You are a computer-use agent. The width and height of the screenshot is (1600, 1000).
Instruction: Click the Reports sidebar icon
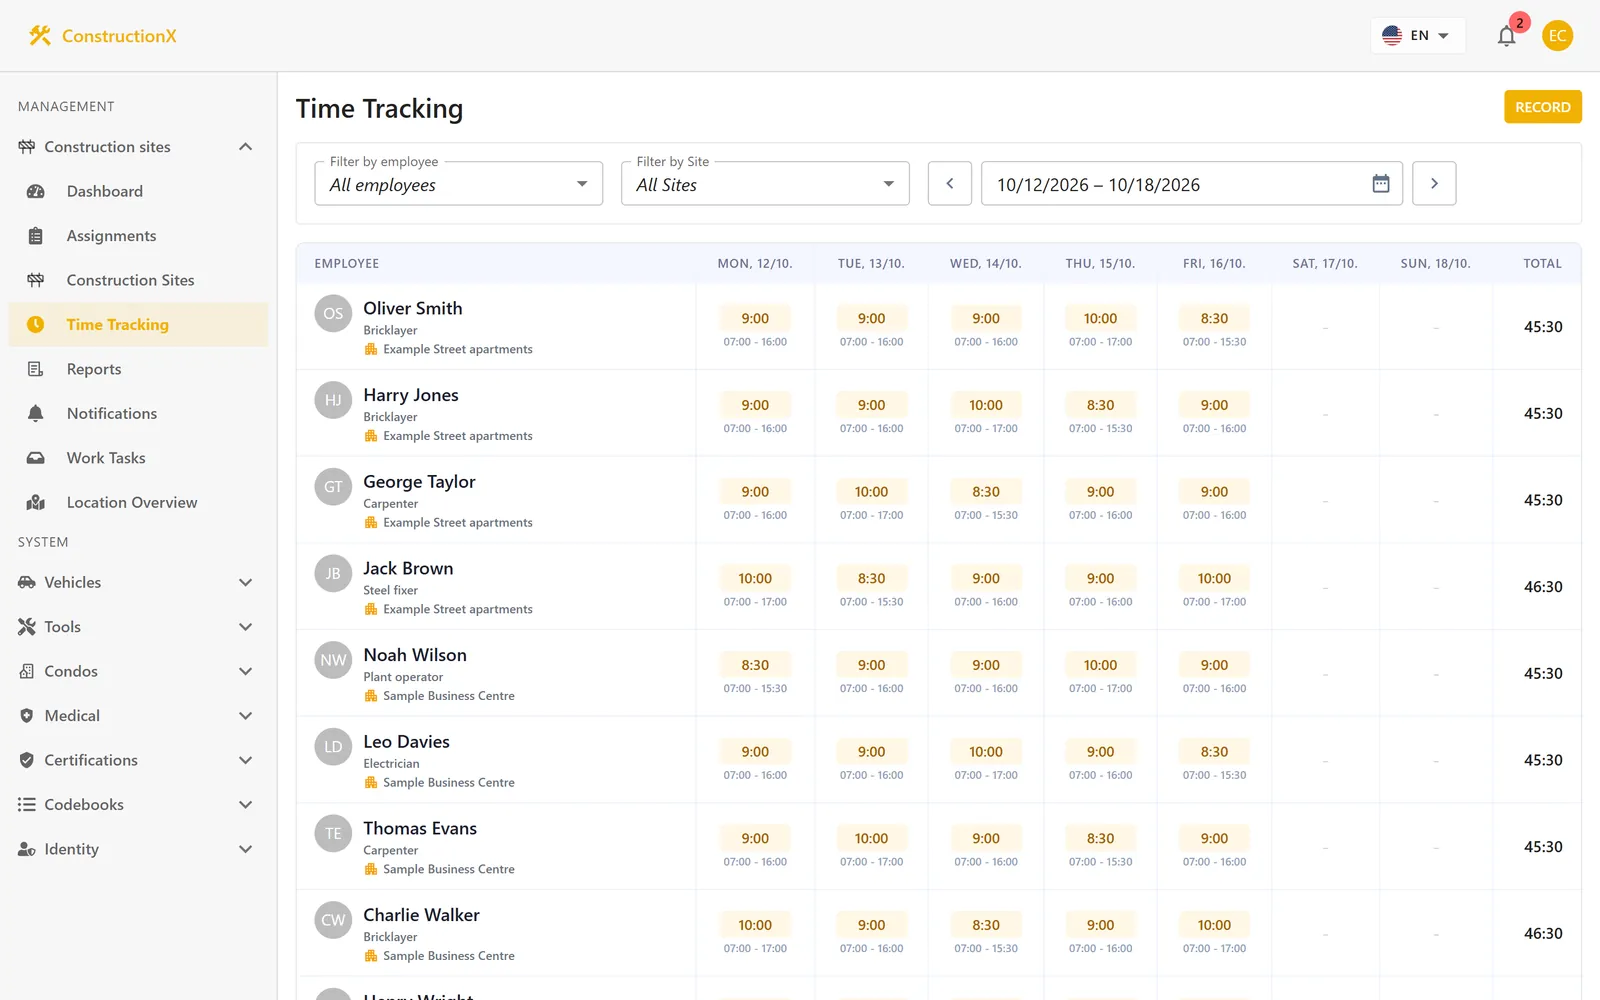click(x=36, y=369)
